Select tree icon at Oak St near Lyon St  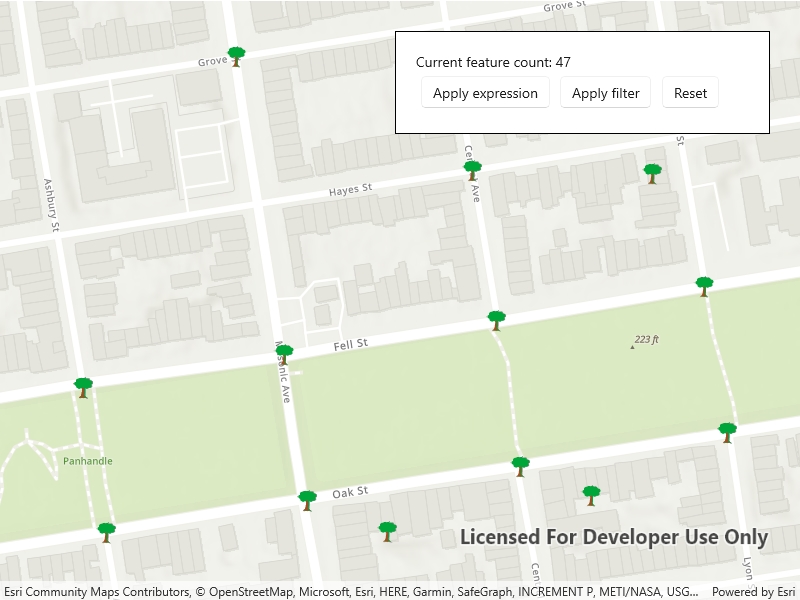pos(727,433)
